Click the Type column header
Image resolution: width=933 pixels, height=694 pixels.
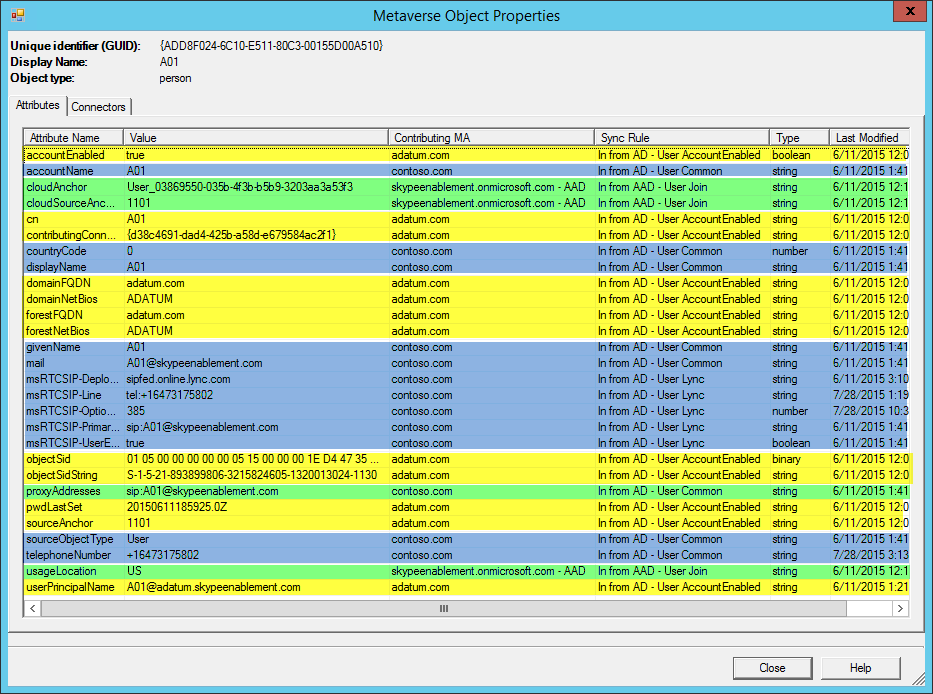799,137
